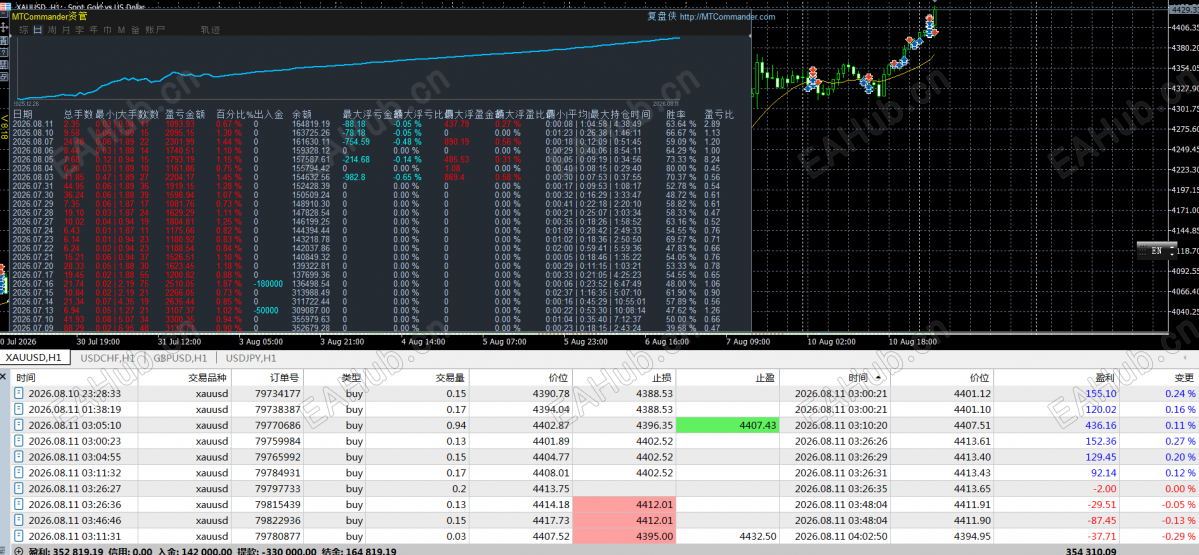The image size is (1199, 555).
Task: Click red stop-loss cell 4395.00
Action: 625,537
